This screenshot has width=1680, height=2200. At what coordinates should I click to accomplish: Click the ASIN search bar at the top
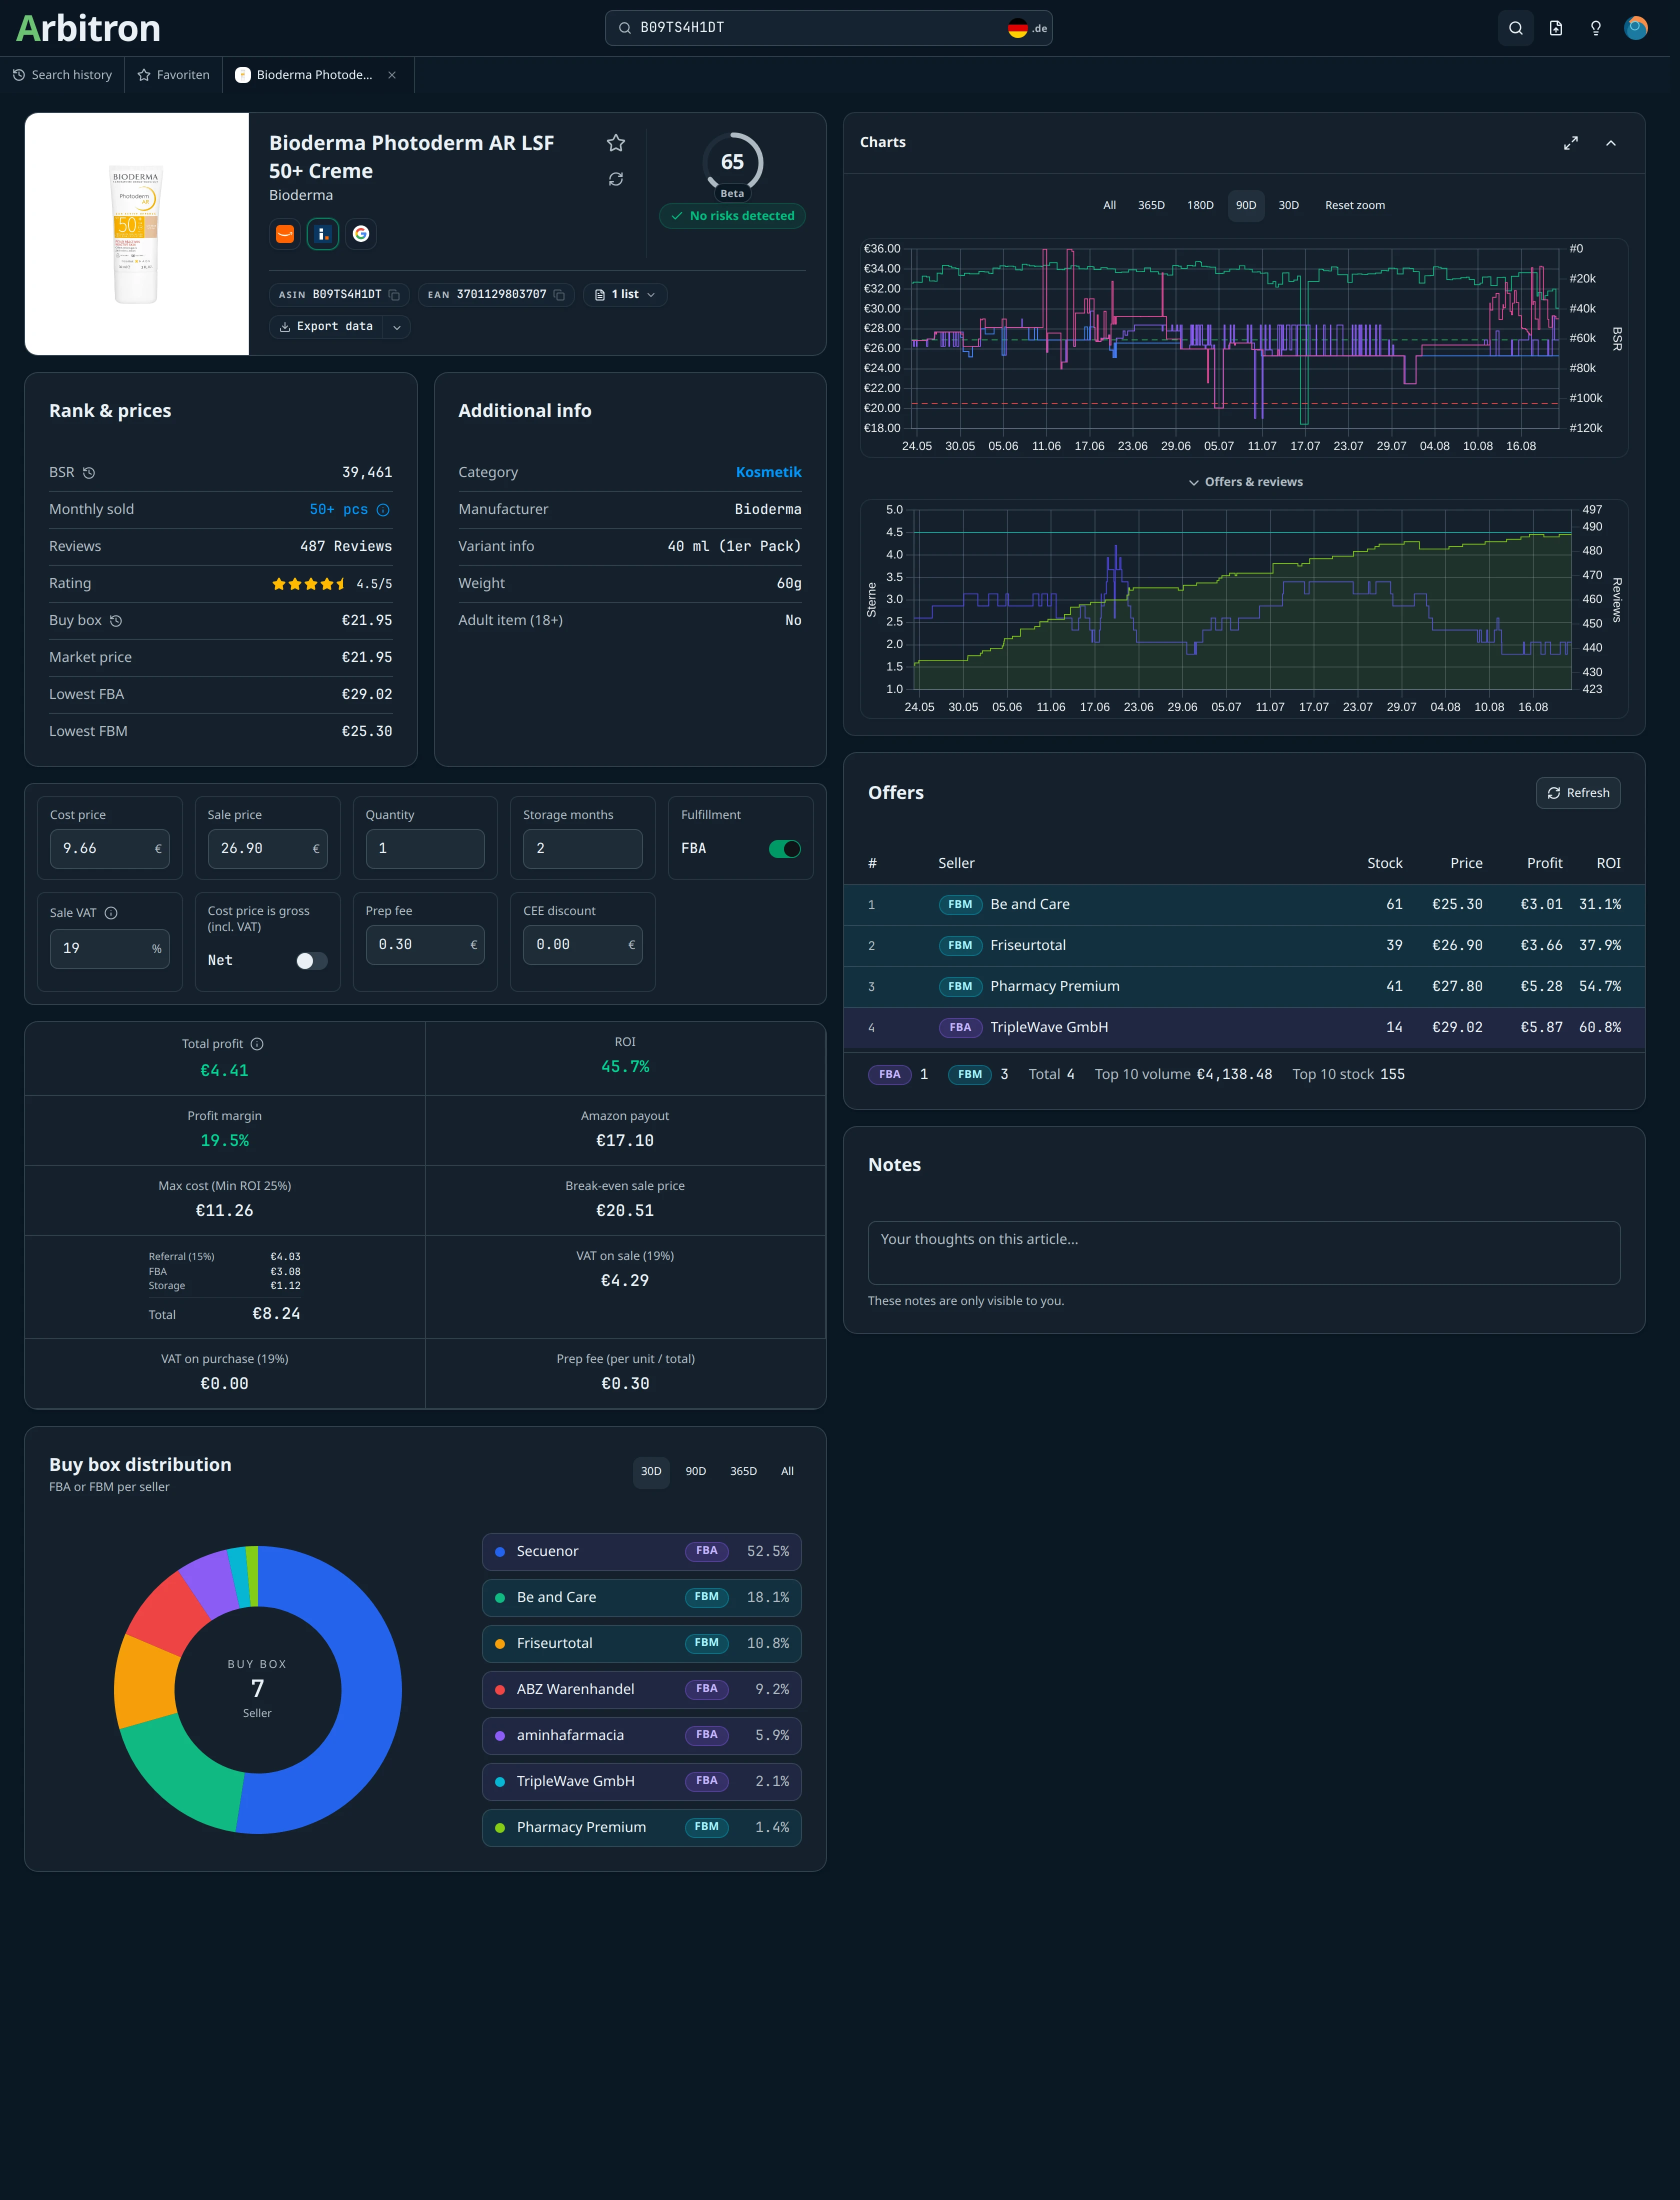pos(829,28)
